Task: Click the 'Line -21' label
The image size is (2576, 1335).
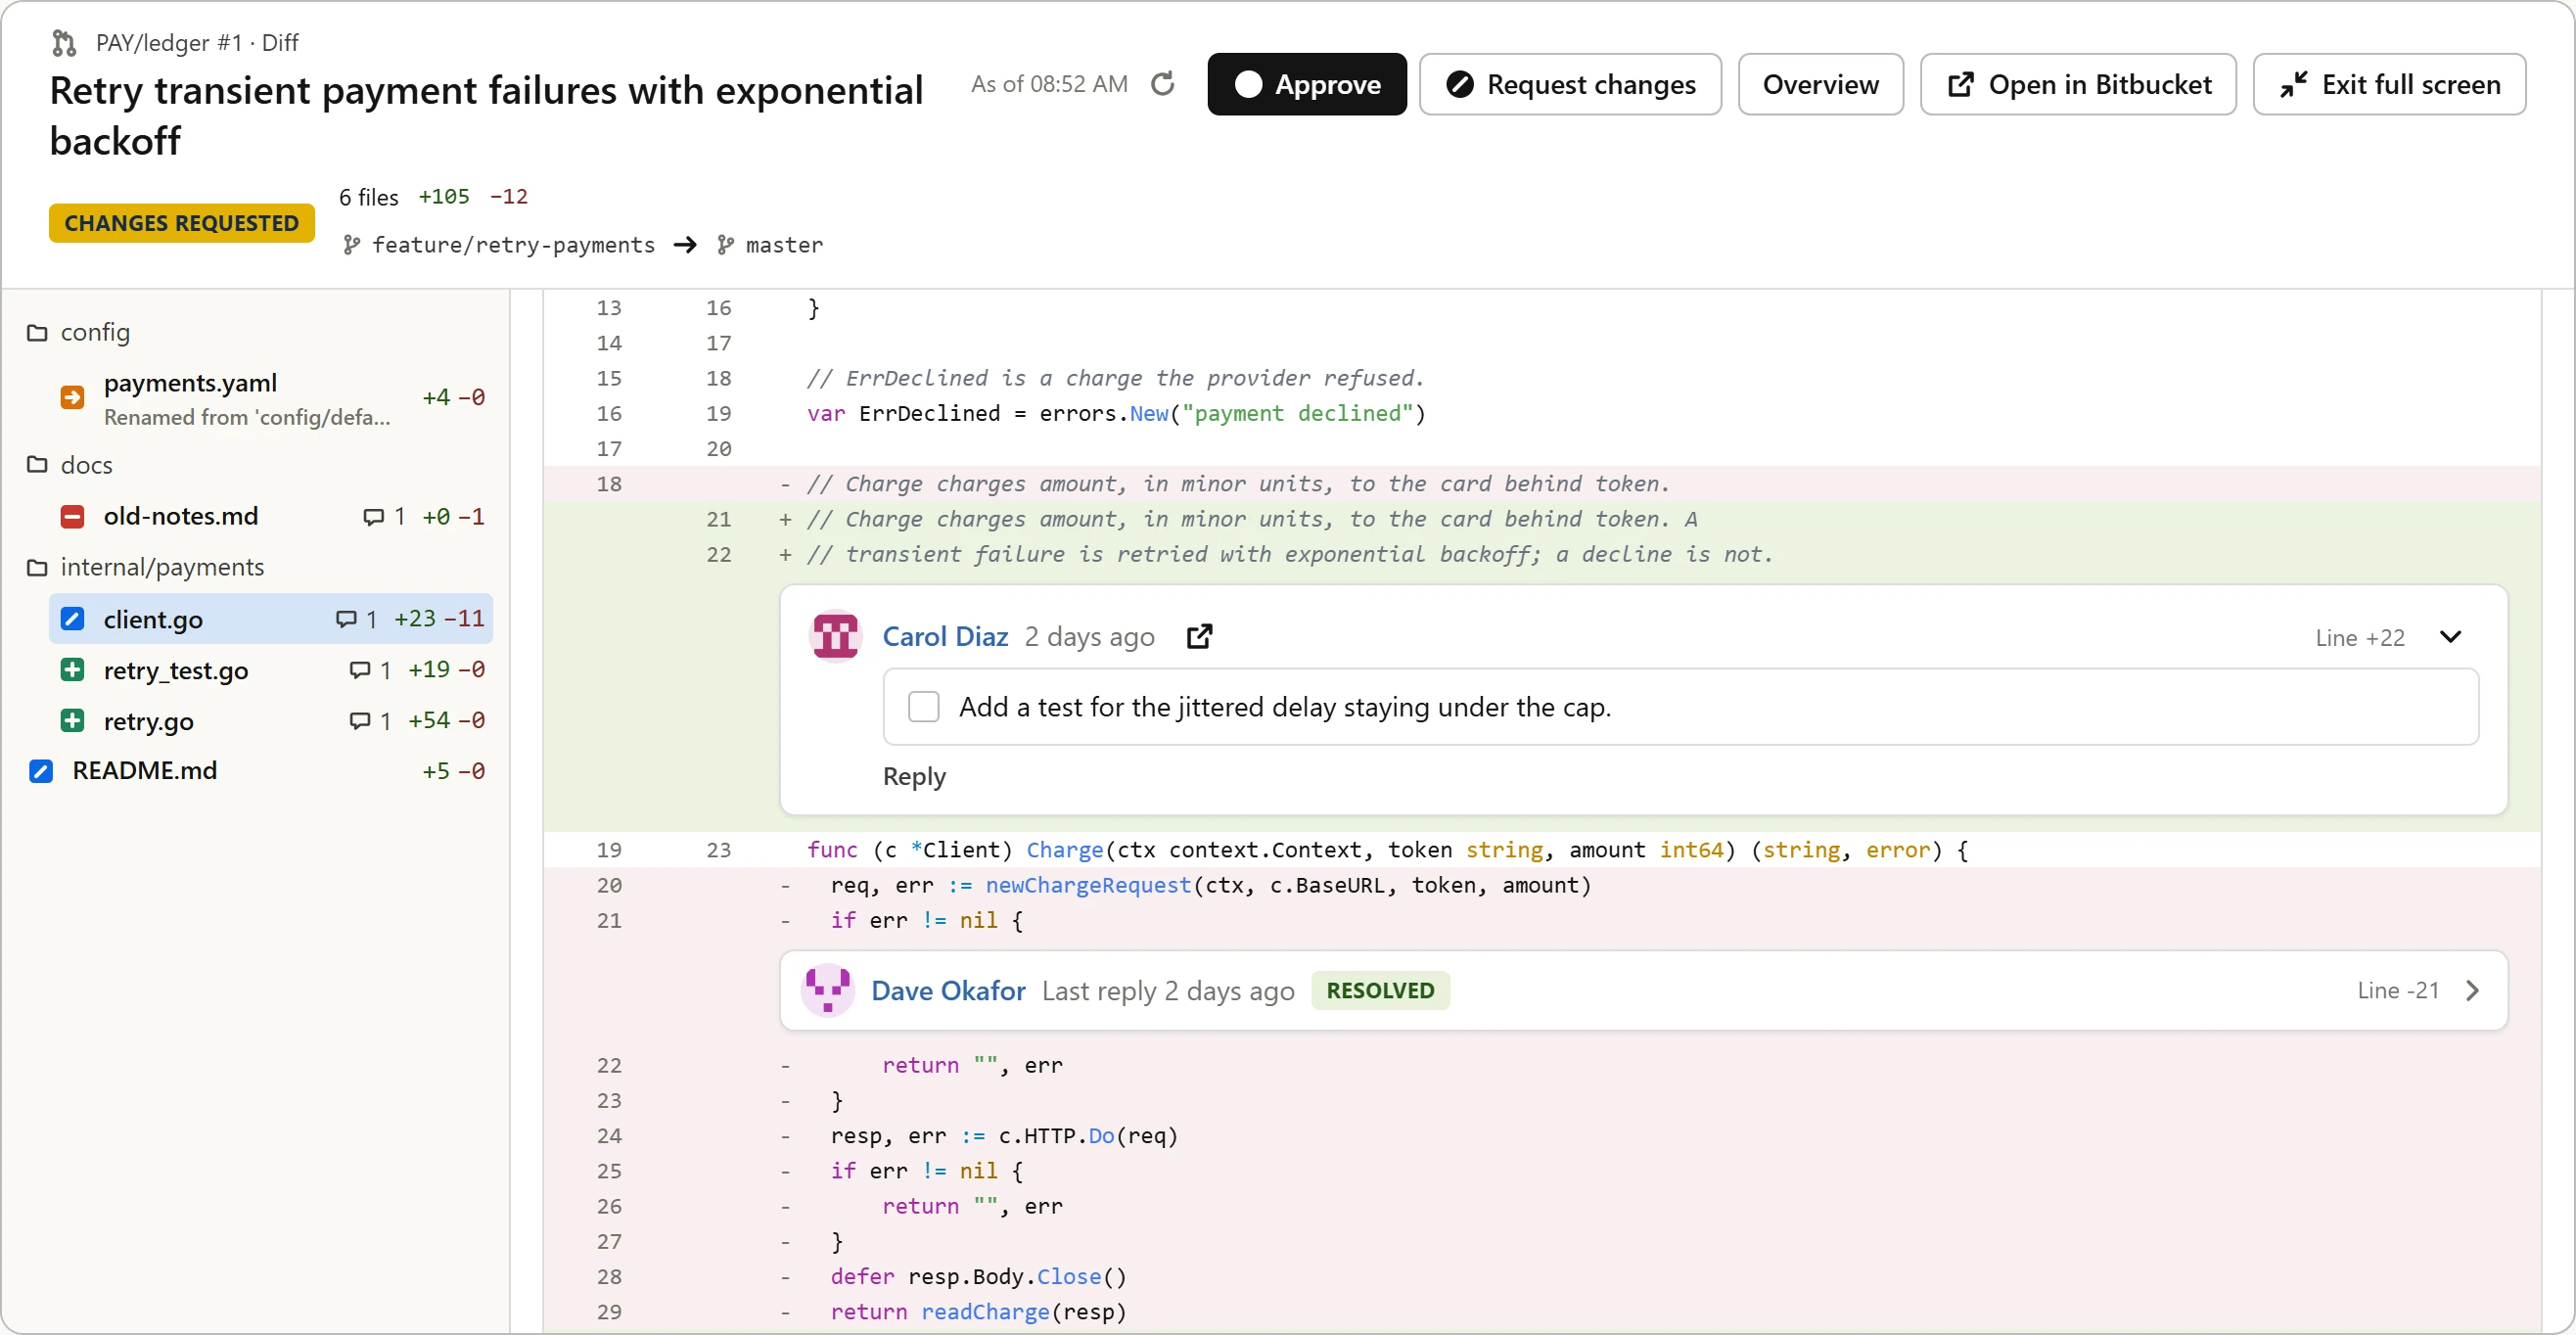Action: (x=2398, y=991)
